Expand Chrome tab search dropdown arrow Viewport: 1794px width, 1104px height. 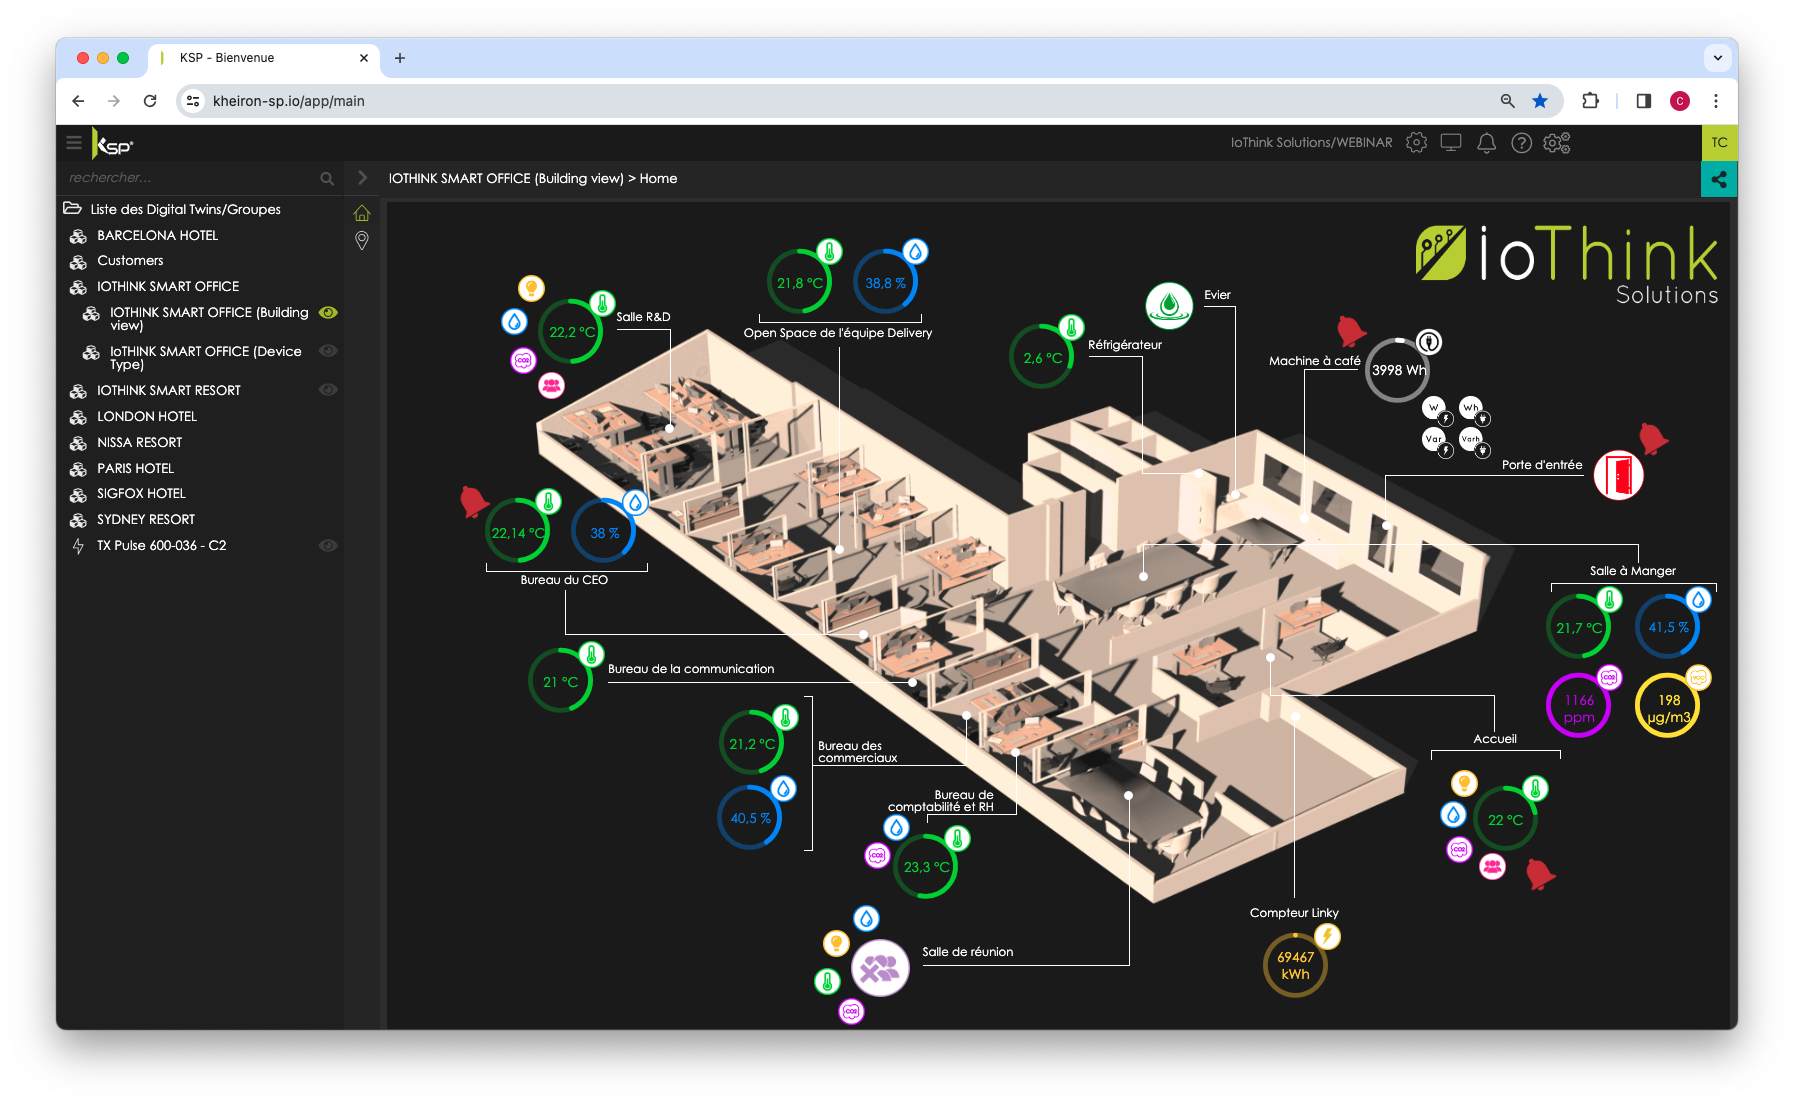tap(1717, 58)
